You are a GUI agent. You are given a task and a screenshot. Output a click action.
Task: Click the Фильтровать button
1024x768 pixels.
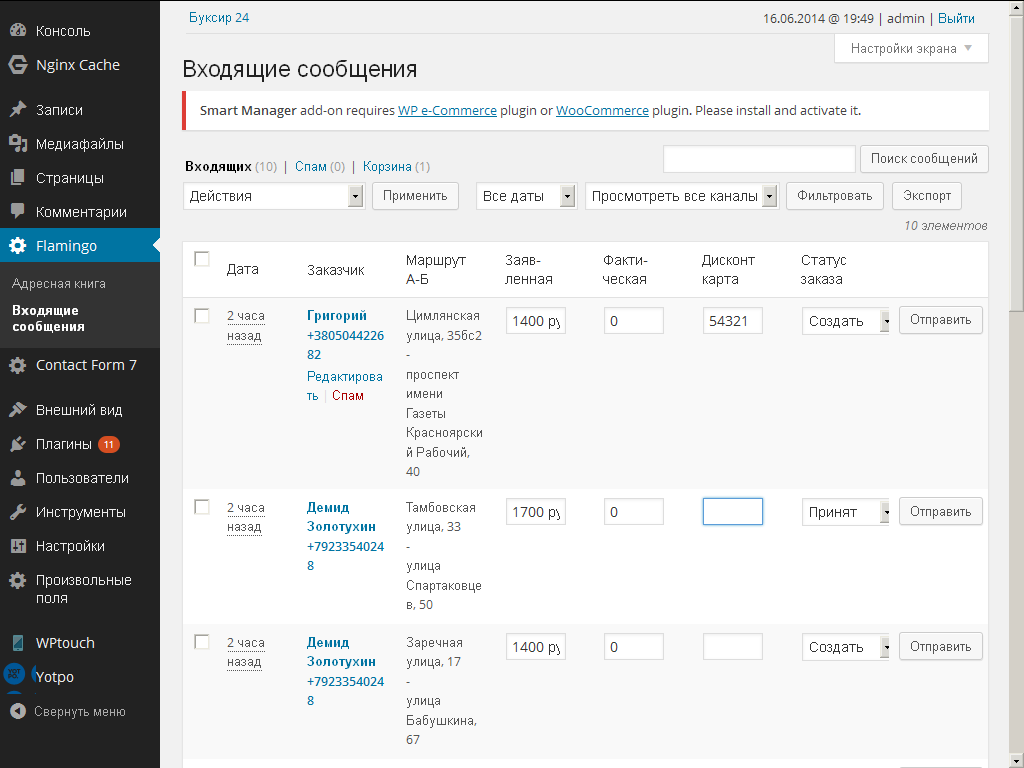point(835,196)
